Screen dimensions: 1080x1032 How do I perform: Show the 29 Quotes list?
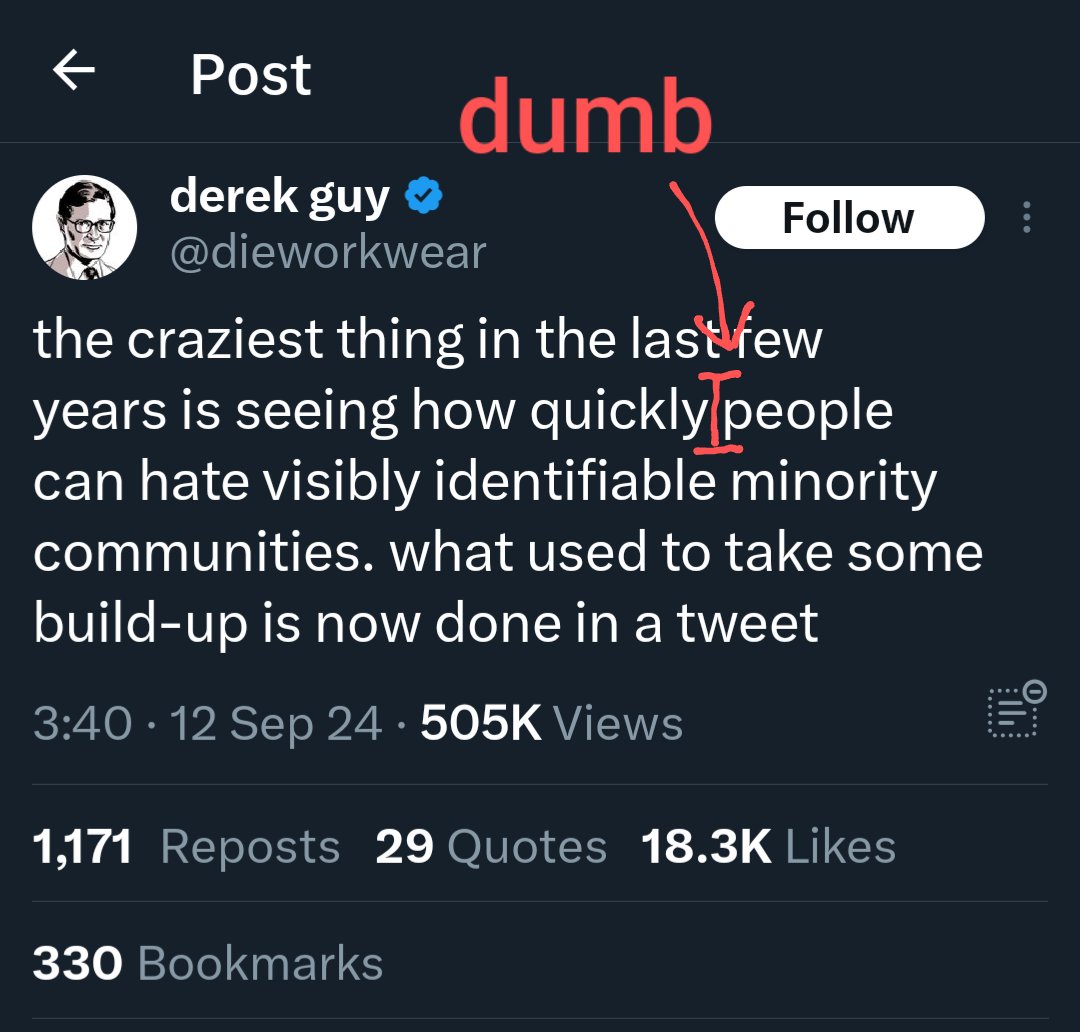pos(491,847)
